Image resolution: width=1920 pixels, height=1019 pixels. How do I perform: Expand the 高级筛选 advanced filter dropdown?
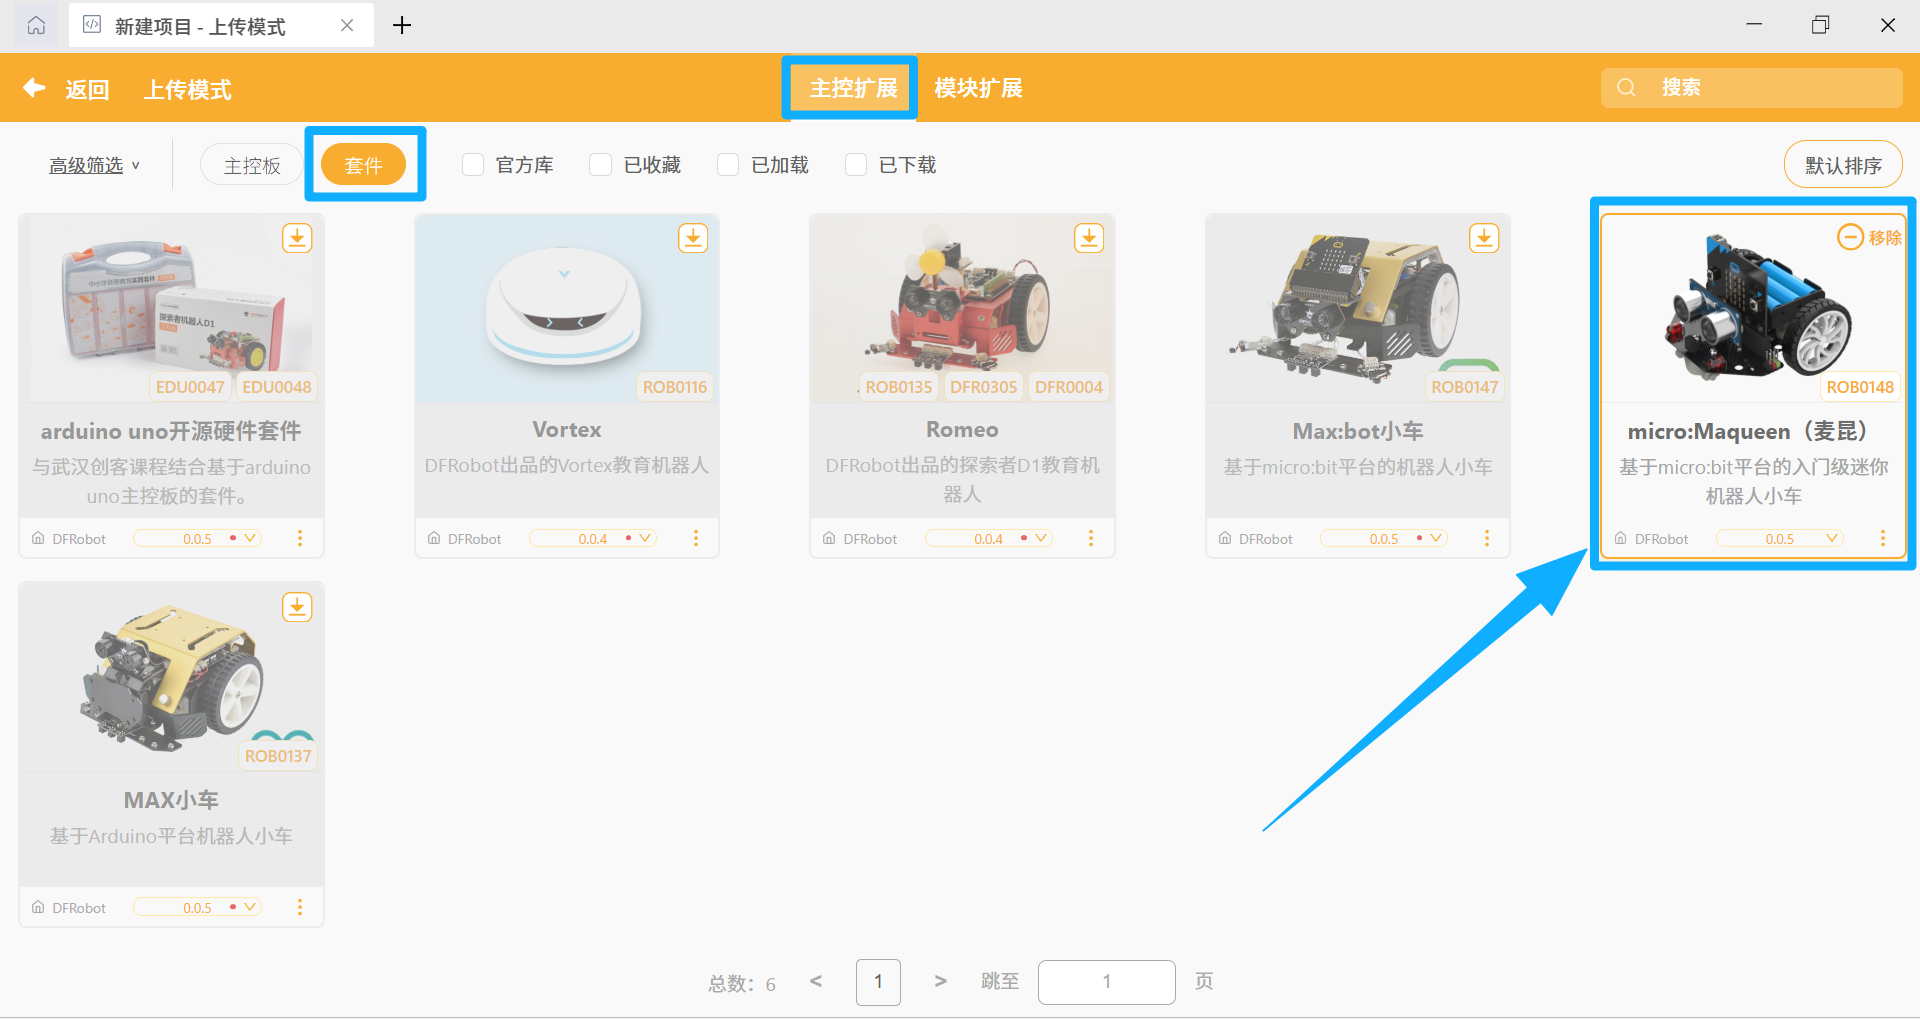[95, 165]
